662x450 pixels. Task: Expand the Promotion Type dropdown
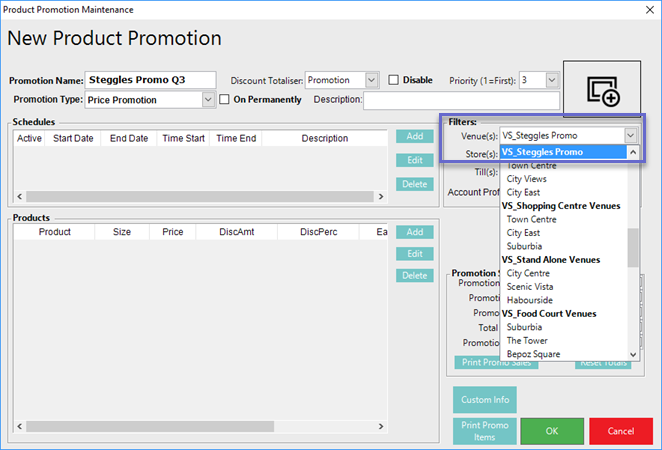point(208,100)
